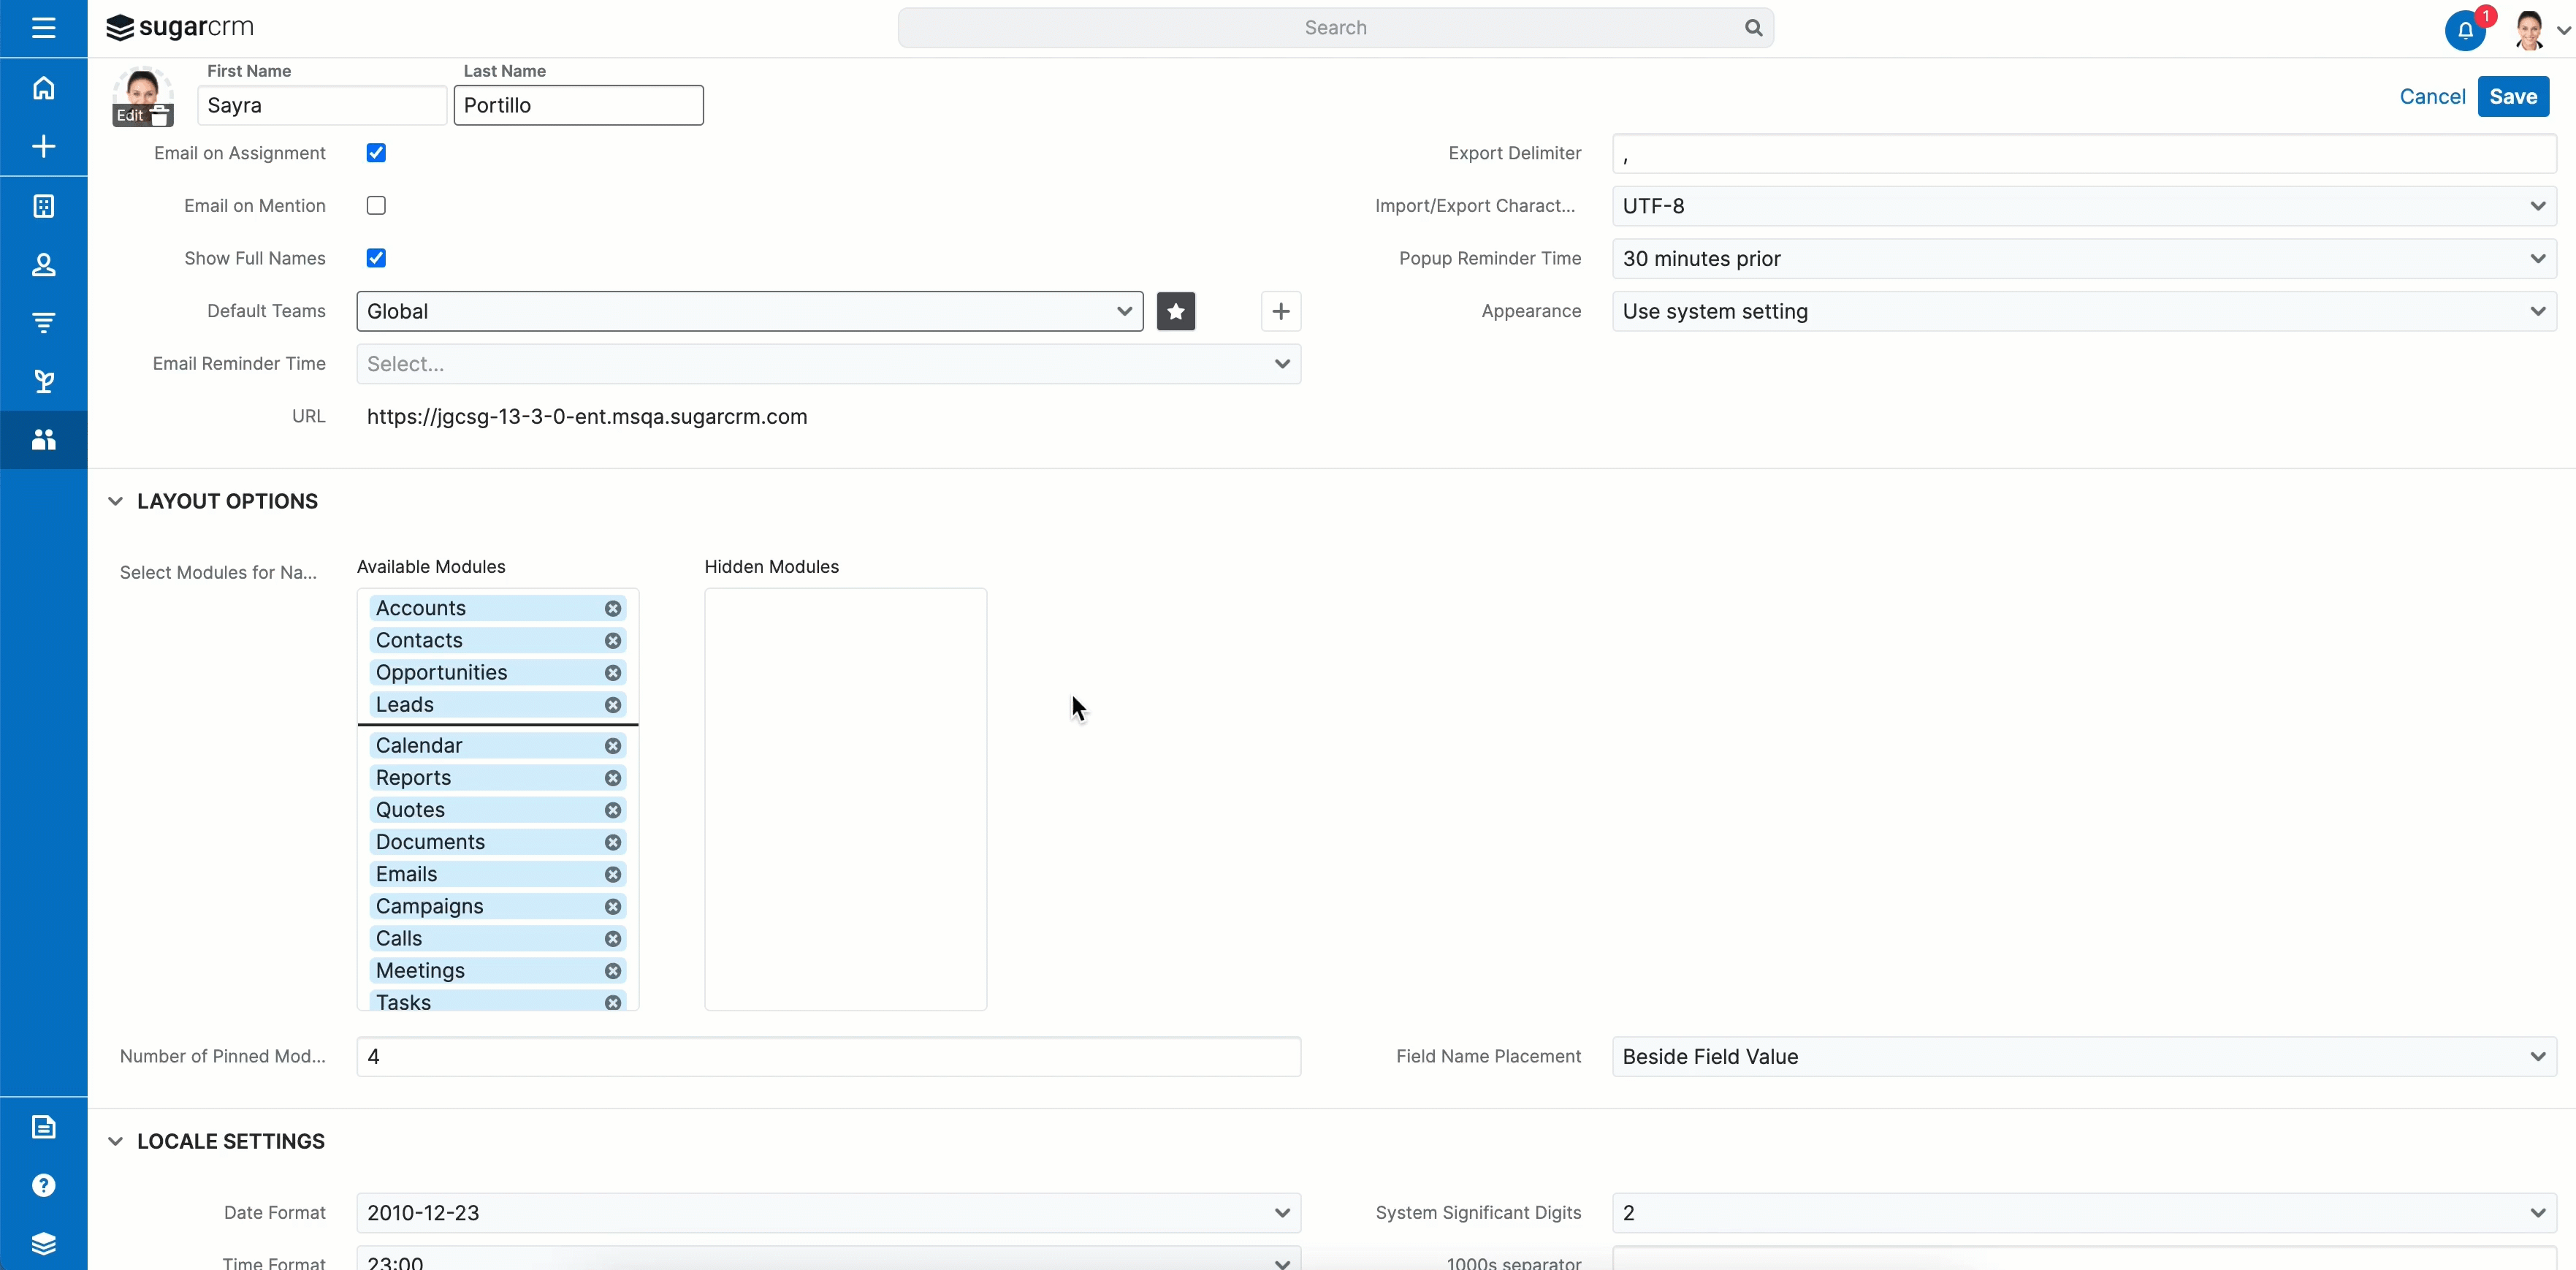Uncheck the Email on Assignment checkbox
The height and width of the screenshot is (1270, 2576).
point(376,153)
